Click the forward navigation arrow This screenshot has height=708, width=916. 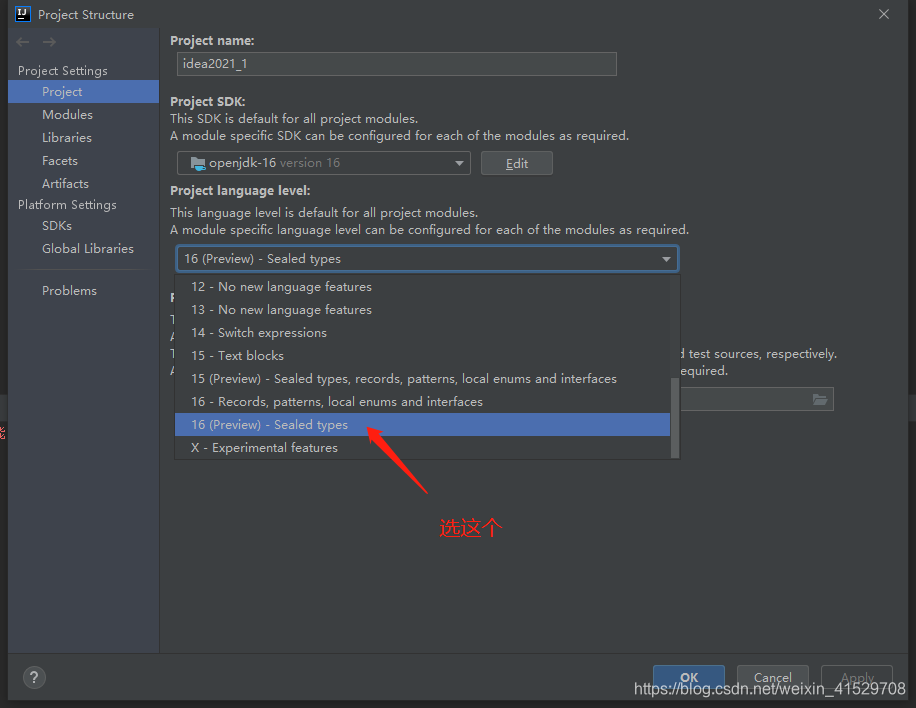(x=50, y=42)
